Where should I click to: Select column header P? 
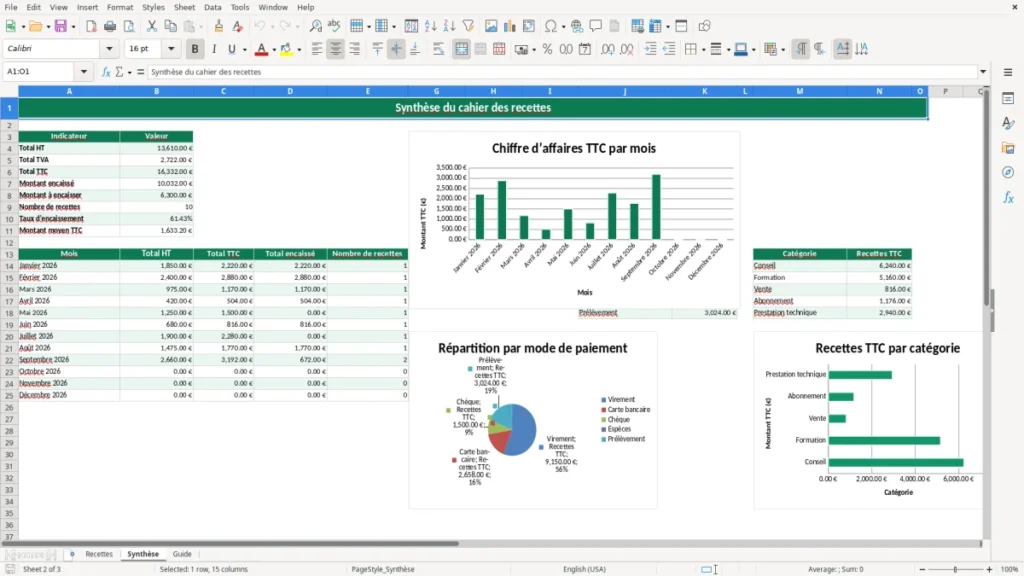tap(946, 91)
